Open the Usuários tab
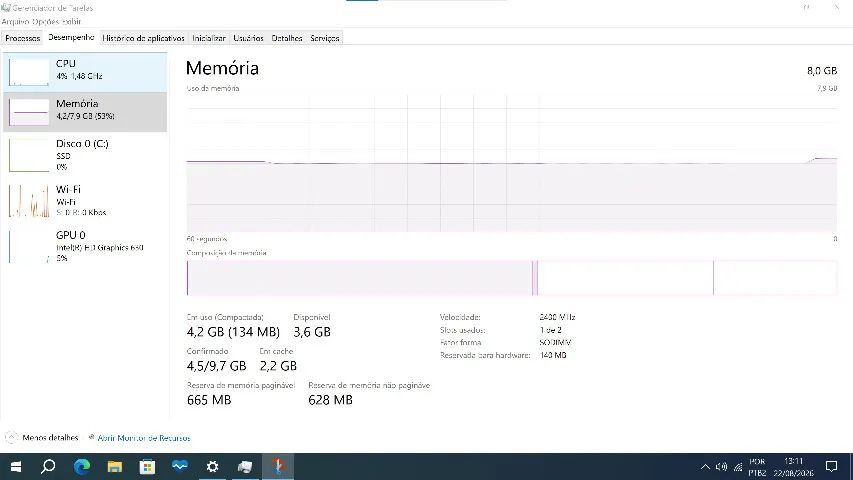 click(248, 38)
